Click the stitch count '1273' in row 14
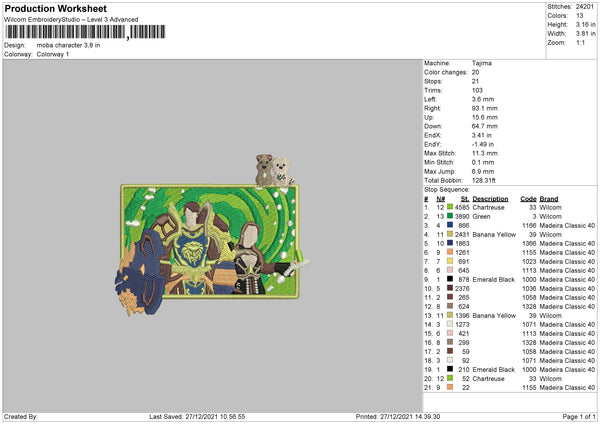This screenshot has width=600, height=424. point(462,325)
